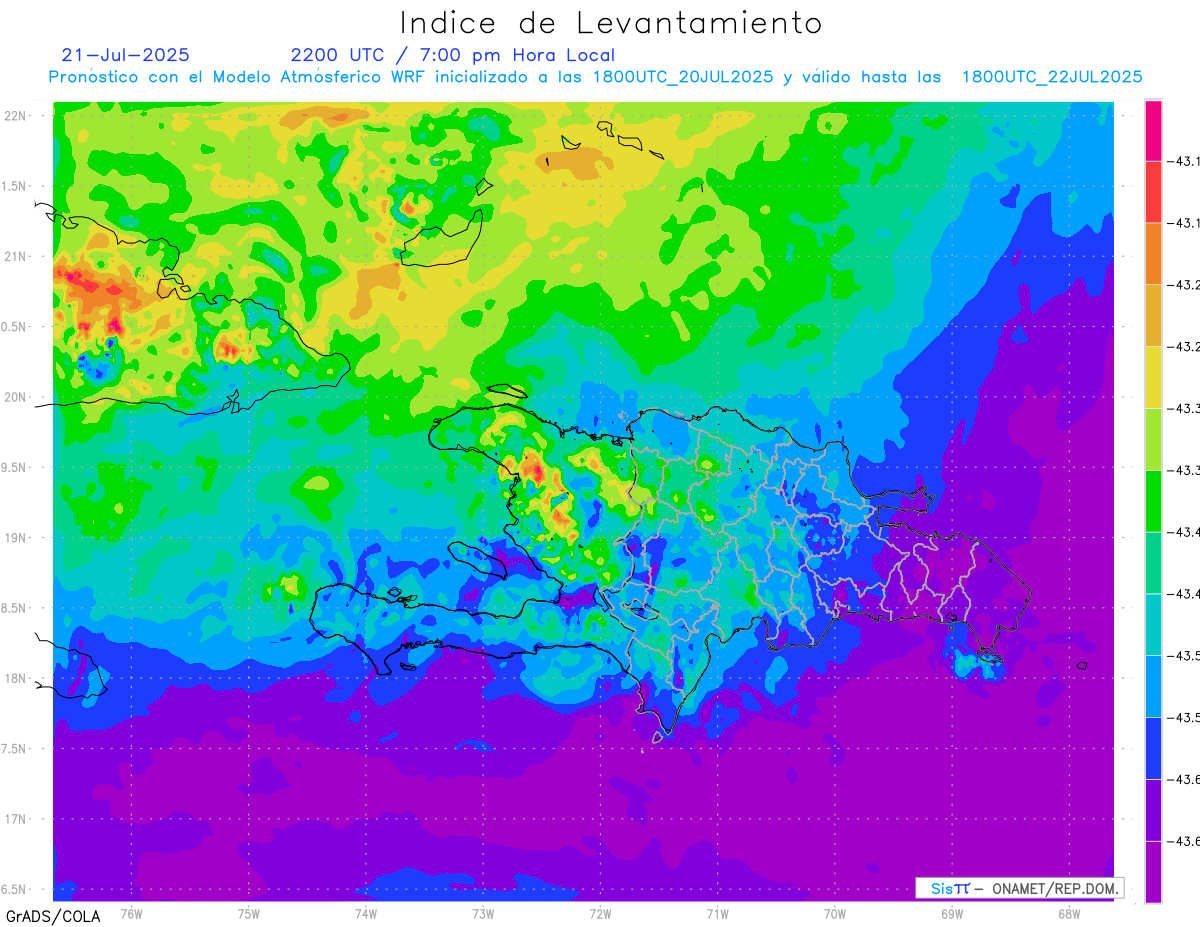Viewport: 1200px width, 927px height.
Task: Pick the deep royal-blue swatch on the color scale
Action: [x=1153, y=748]
